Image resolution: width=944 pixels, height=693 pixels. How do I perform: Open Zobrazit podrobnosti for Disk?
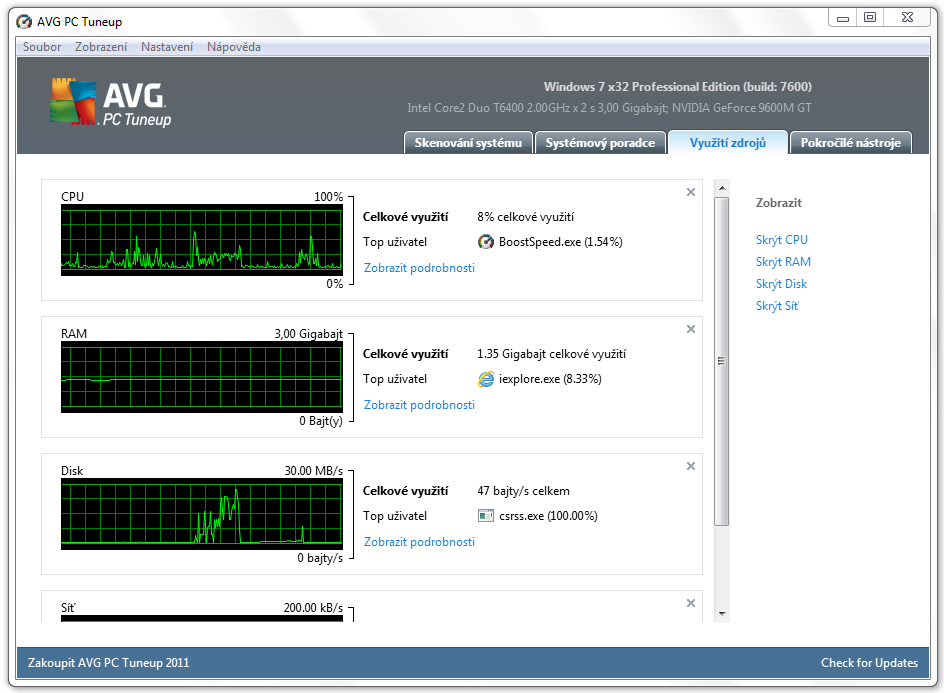click(x=419, y=542)
